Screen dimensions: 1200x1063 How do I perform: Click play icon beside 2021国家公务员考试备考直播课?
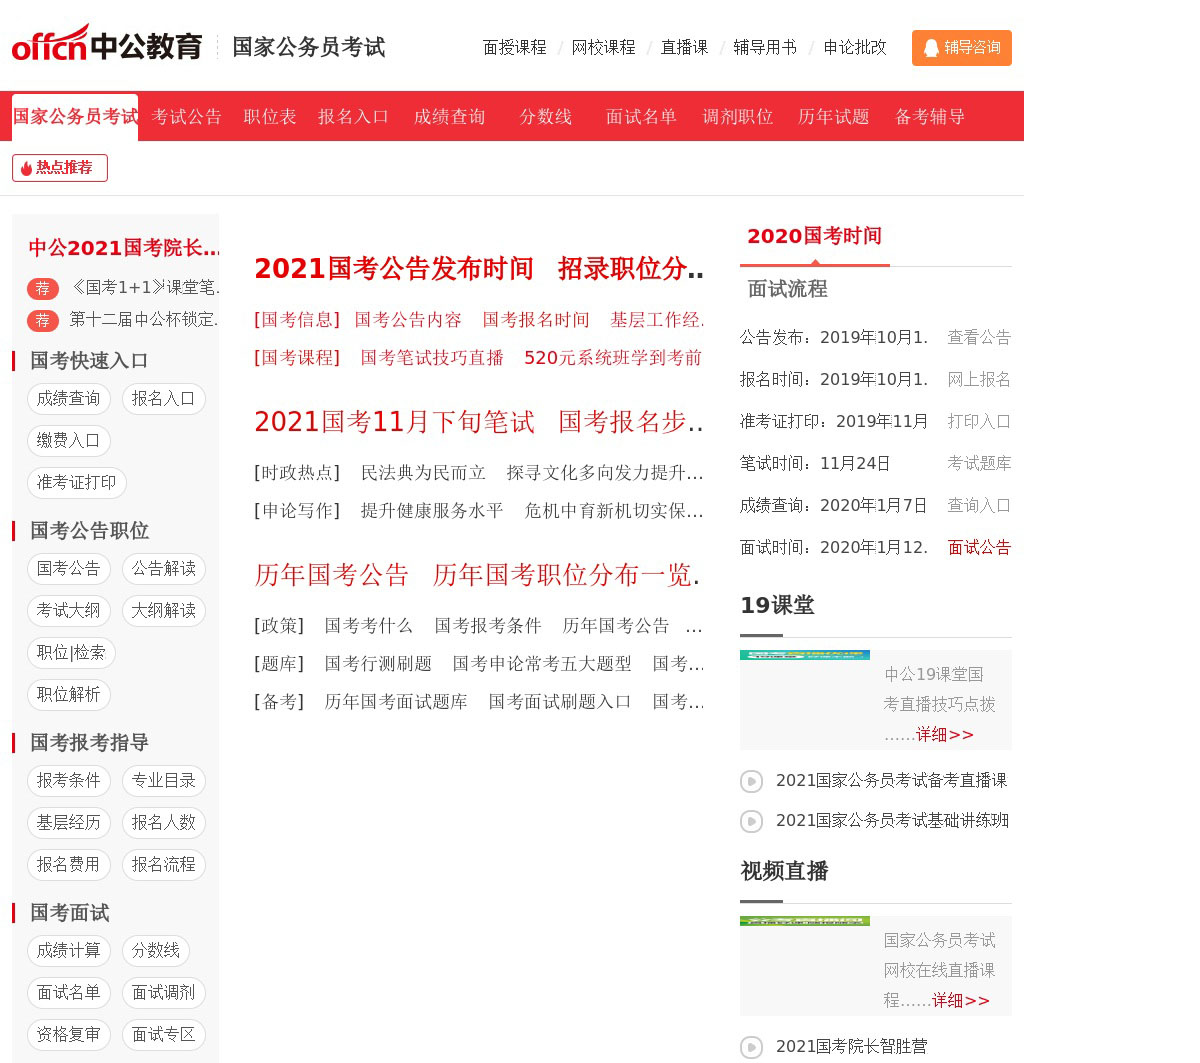pyautogui.click(x=751, y=781)
